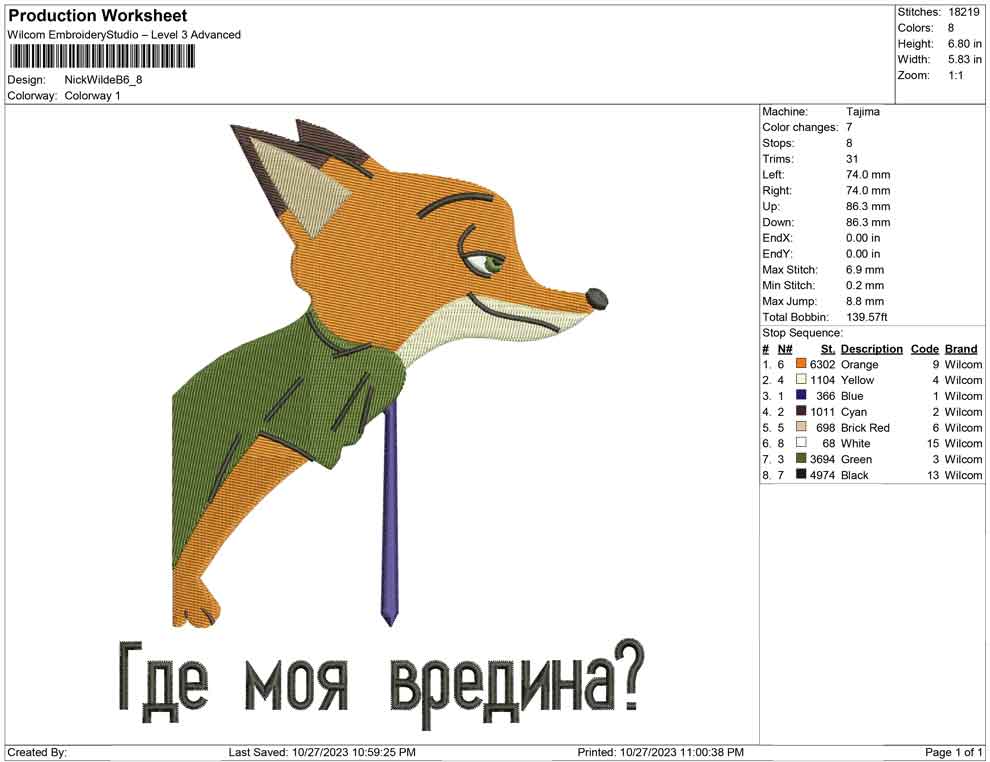
Task: Click the Max Stitch value '6.9 mm'
Action: pyautogui.click(x=865, y=270)
